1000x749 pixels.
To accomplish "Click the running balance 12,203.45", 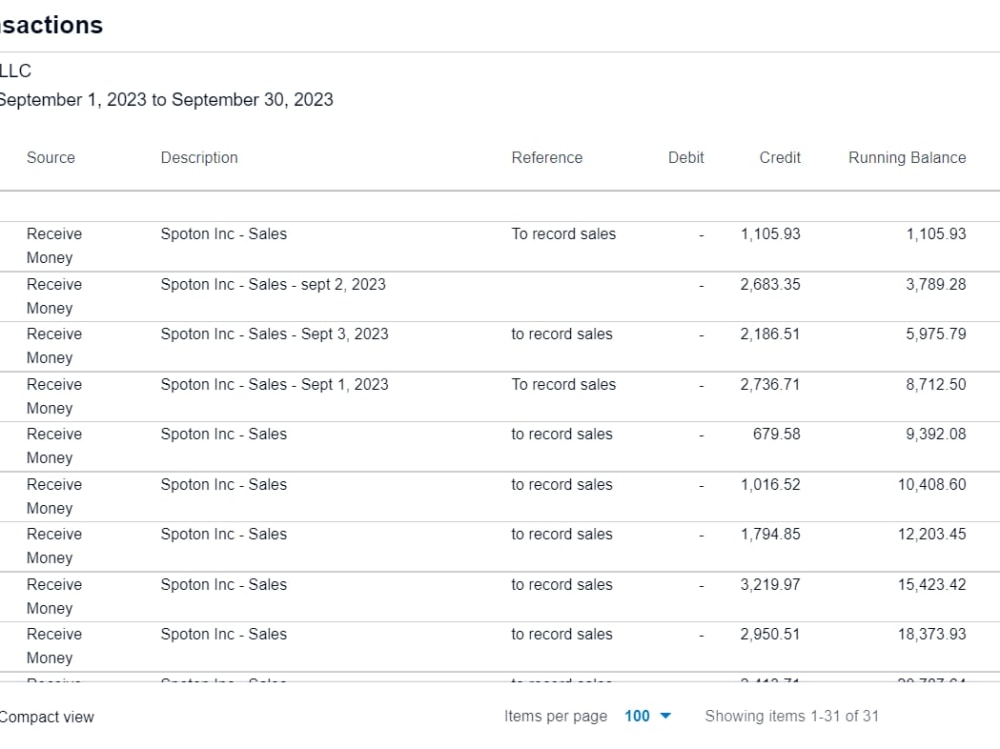I will pos(932,534).
